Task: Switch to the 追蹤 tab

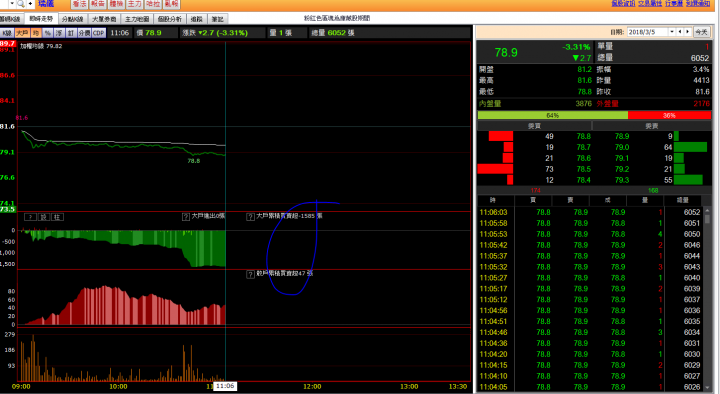Action: (x=197, y=19)
